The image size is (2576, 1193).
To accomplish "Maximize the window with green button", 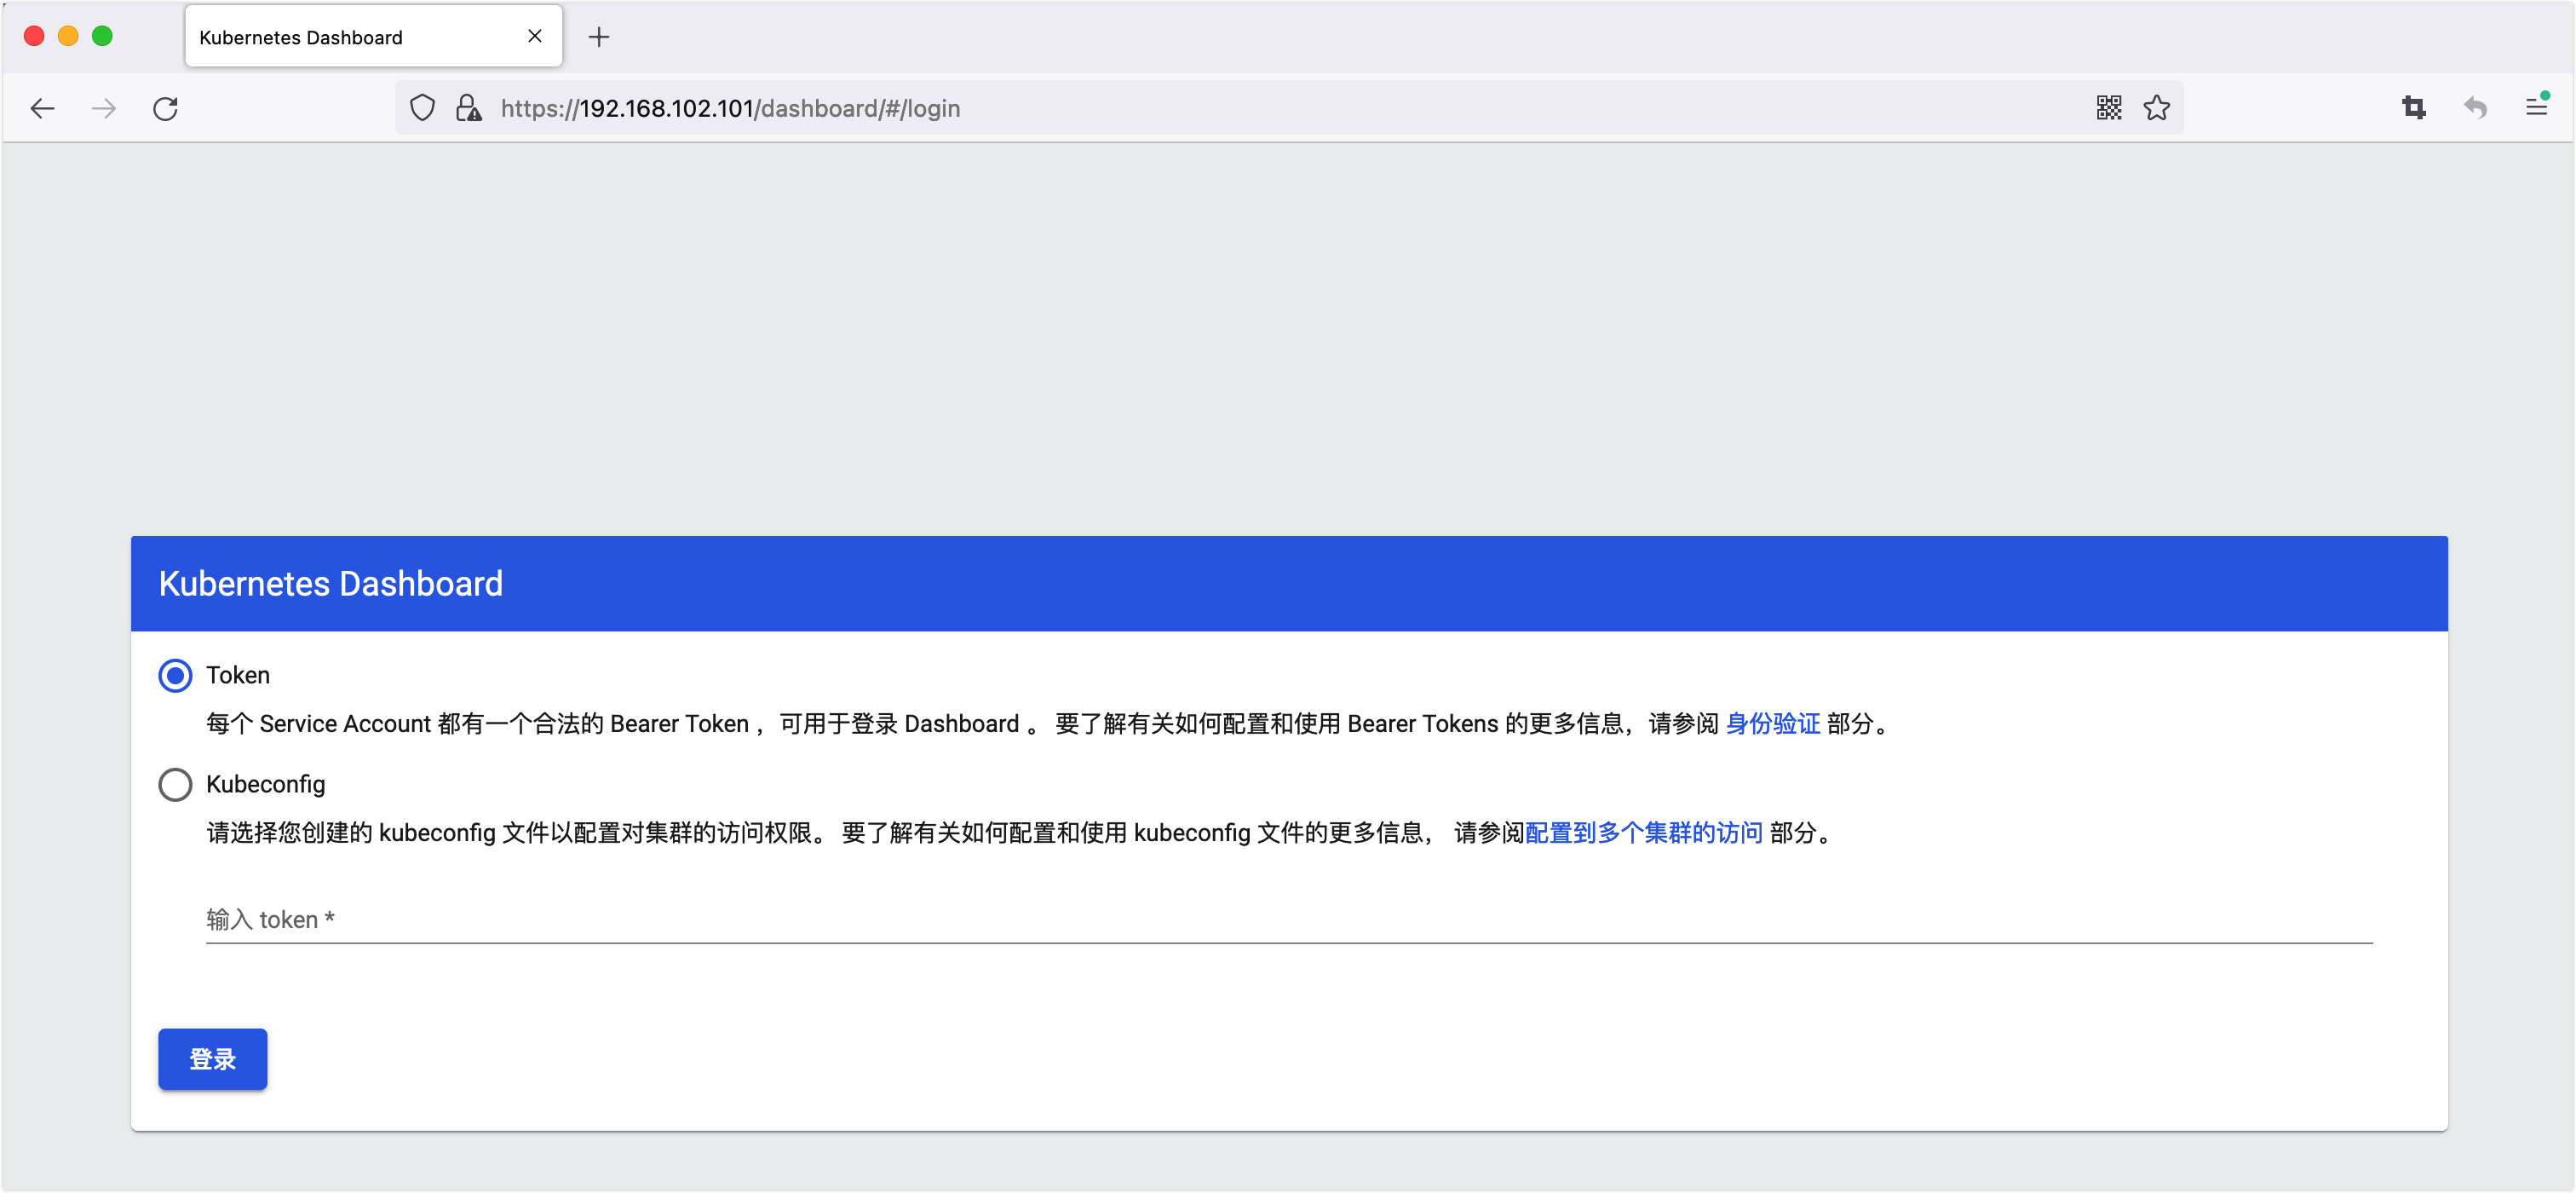I will (102, 36).
